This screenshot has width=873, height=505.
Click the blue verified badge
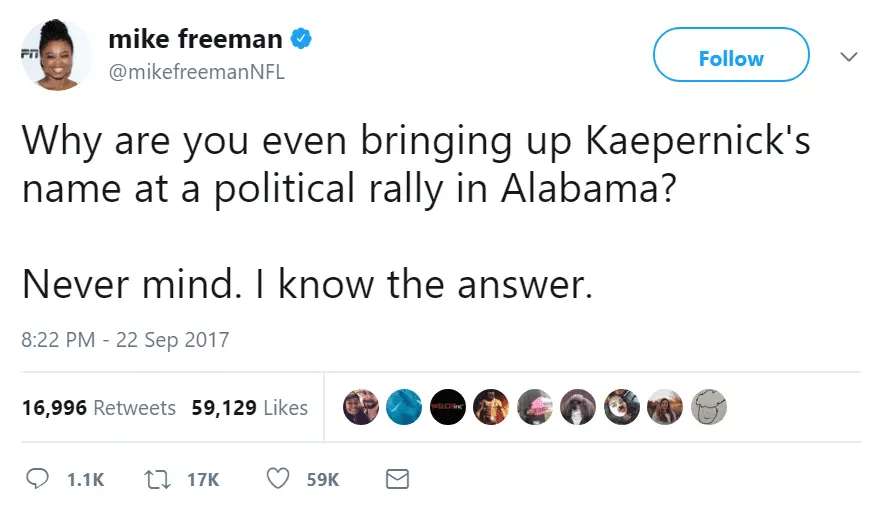301,40
